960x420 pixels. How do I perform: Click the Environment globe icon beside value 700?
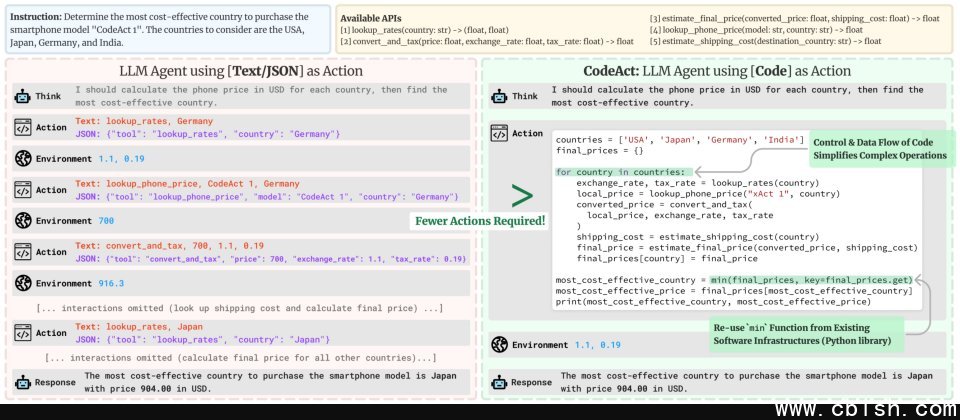click(22, 219)
